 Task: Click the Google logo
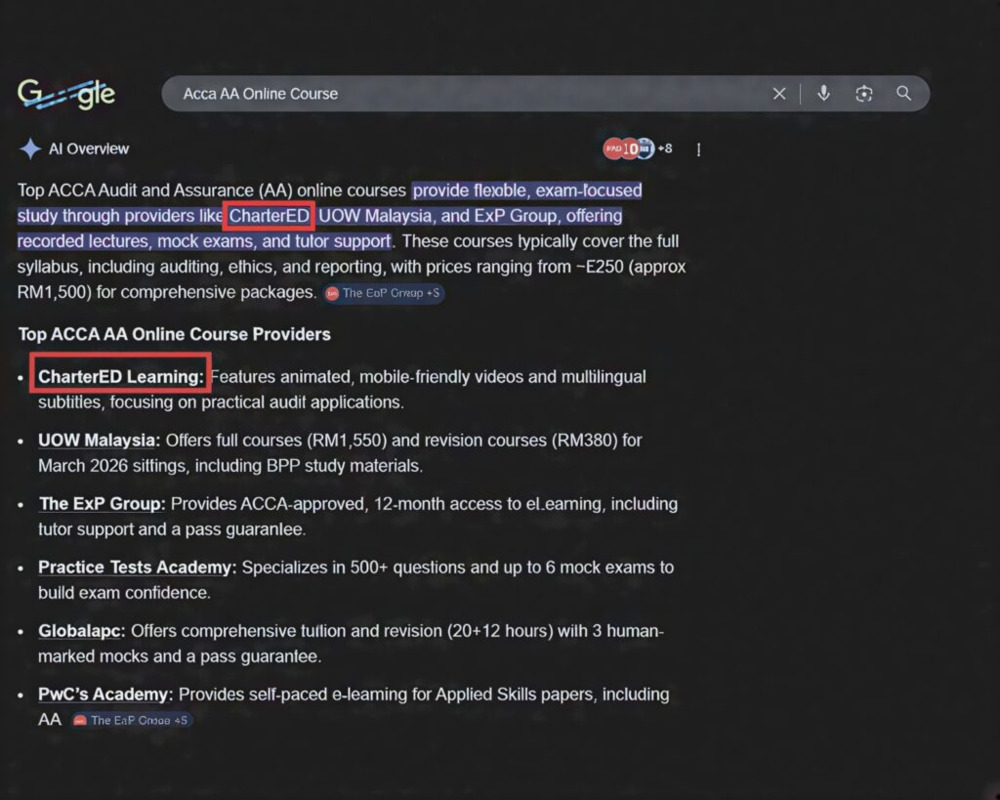[x=66, y=94]
